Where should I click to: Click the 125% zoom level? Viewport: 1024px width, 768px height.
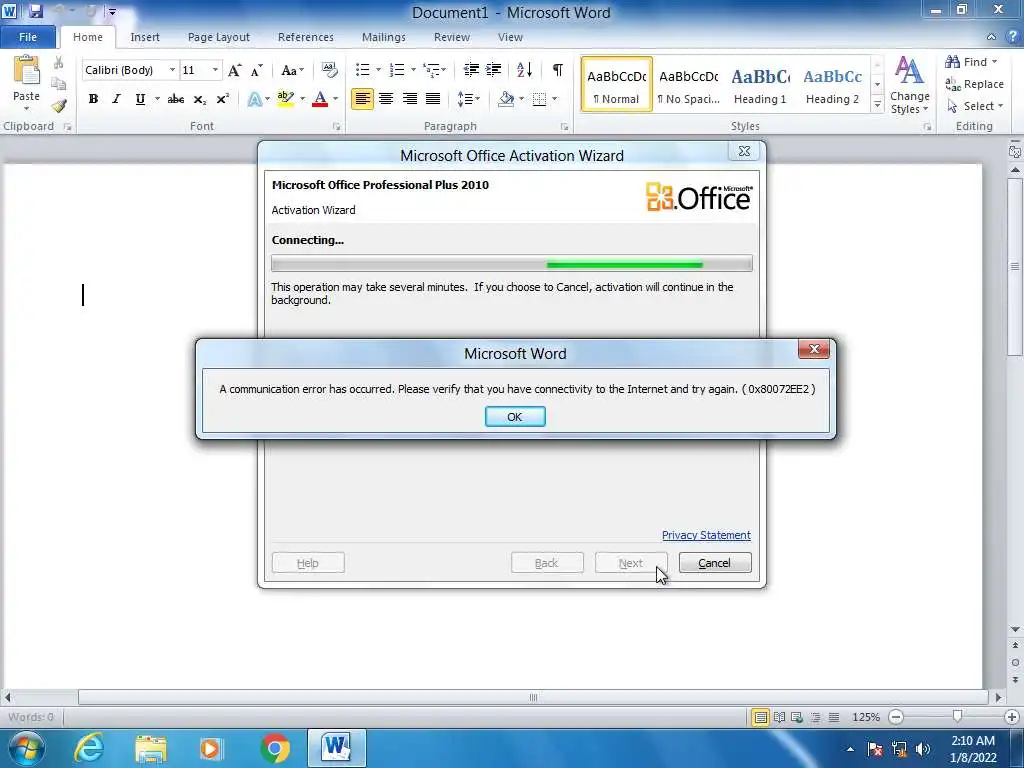coord(866,717)
